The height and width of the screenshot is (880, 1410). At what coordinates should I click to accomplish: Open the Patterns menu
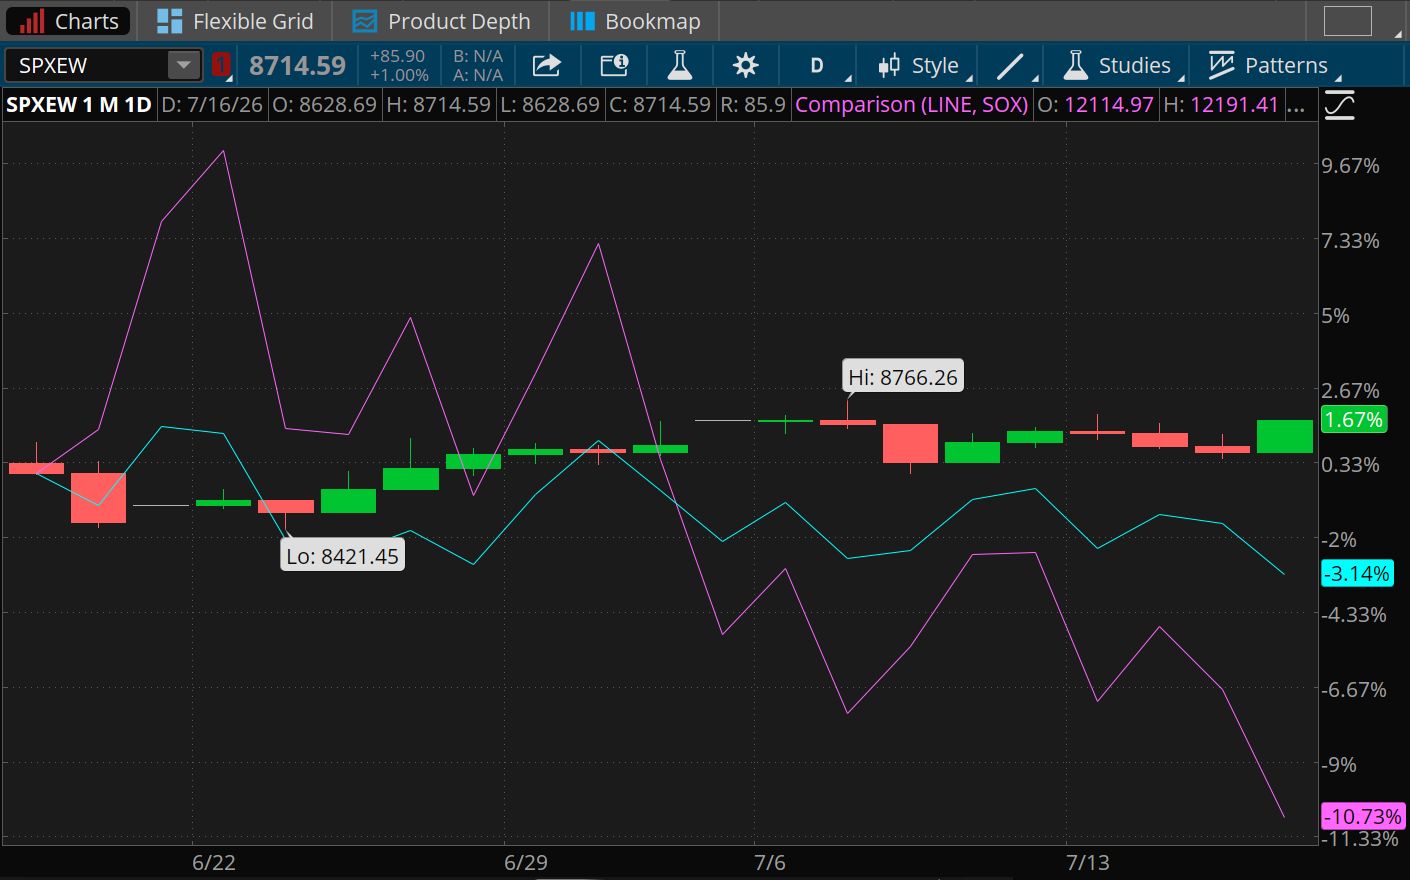1268,66
